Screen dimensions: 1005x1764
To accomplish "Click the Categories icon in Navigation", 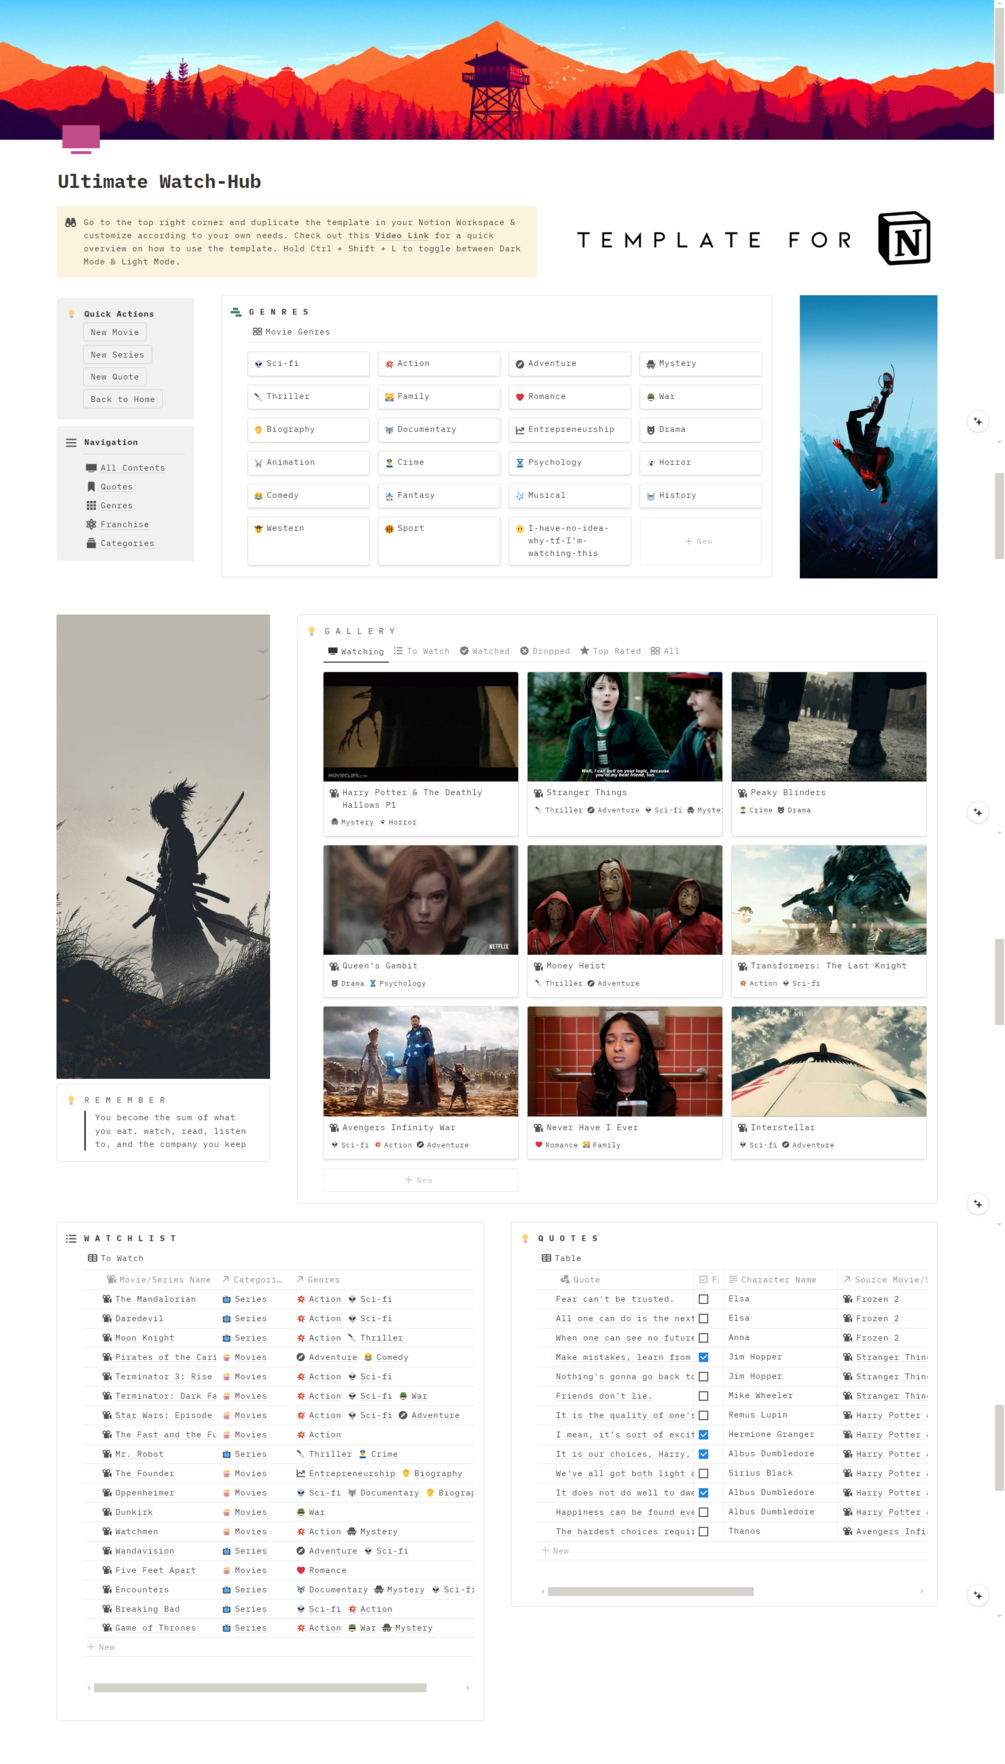I will [x=91, y=543].
